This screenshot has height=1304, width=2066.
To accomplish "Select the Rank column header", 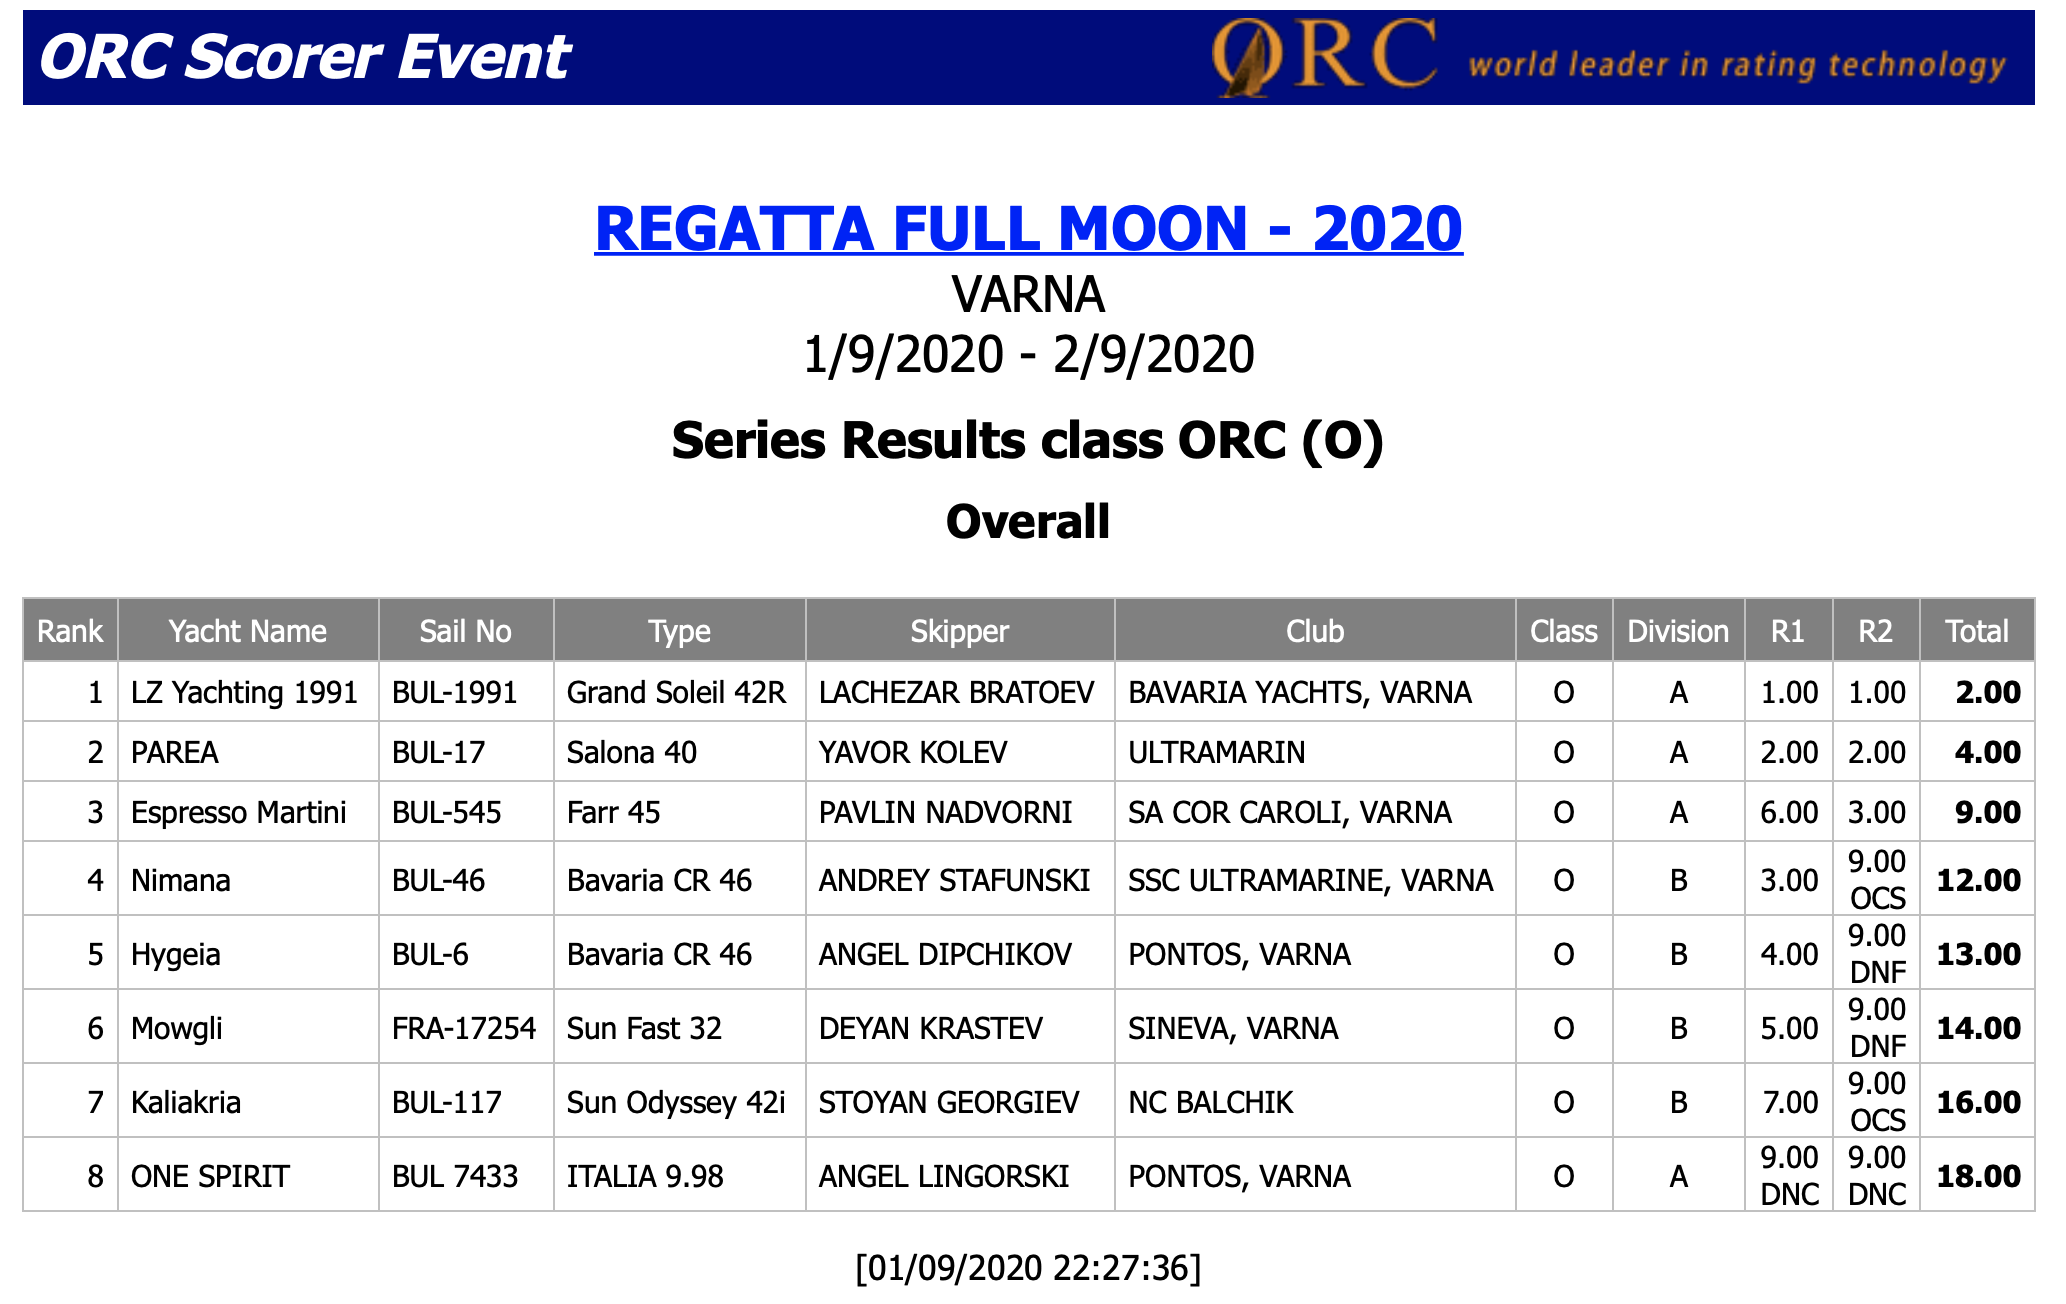I will tap(70, 631).
